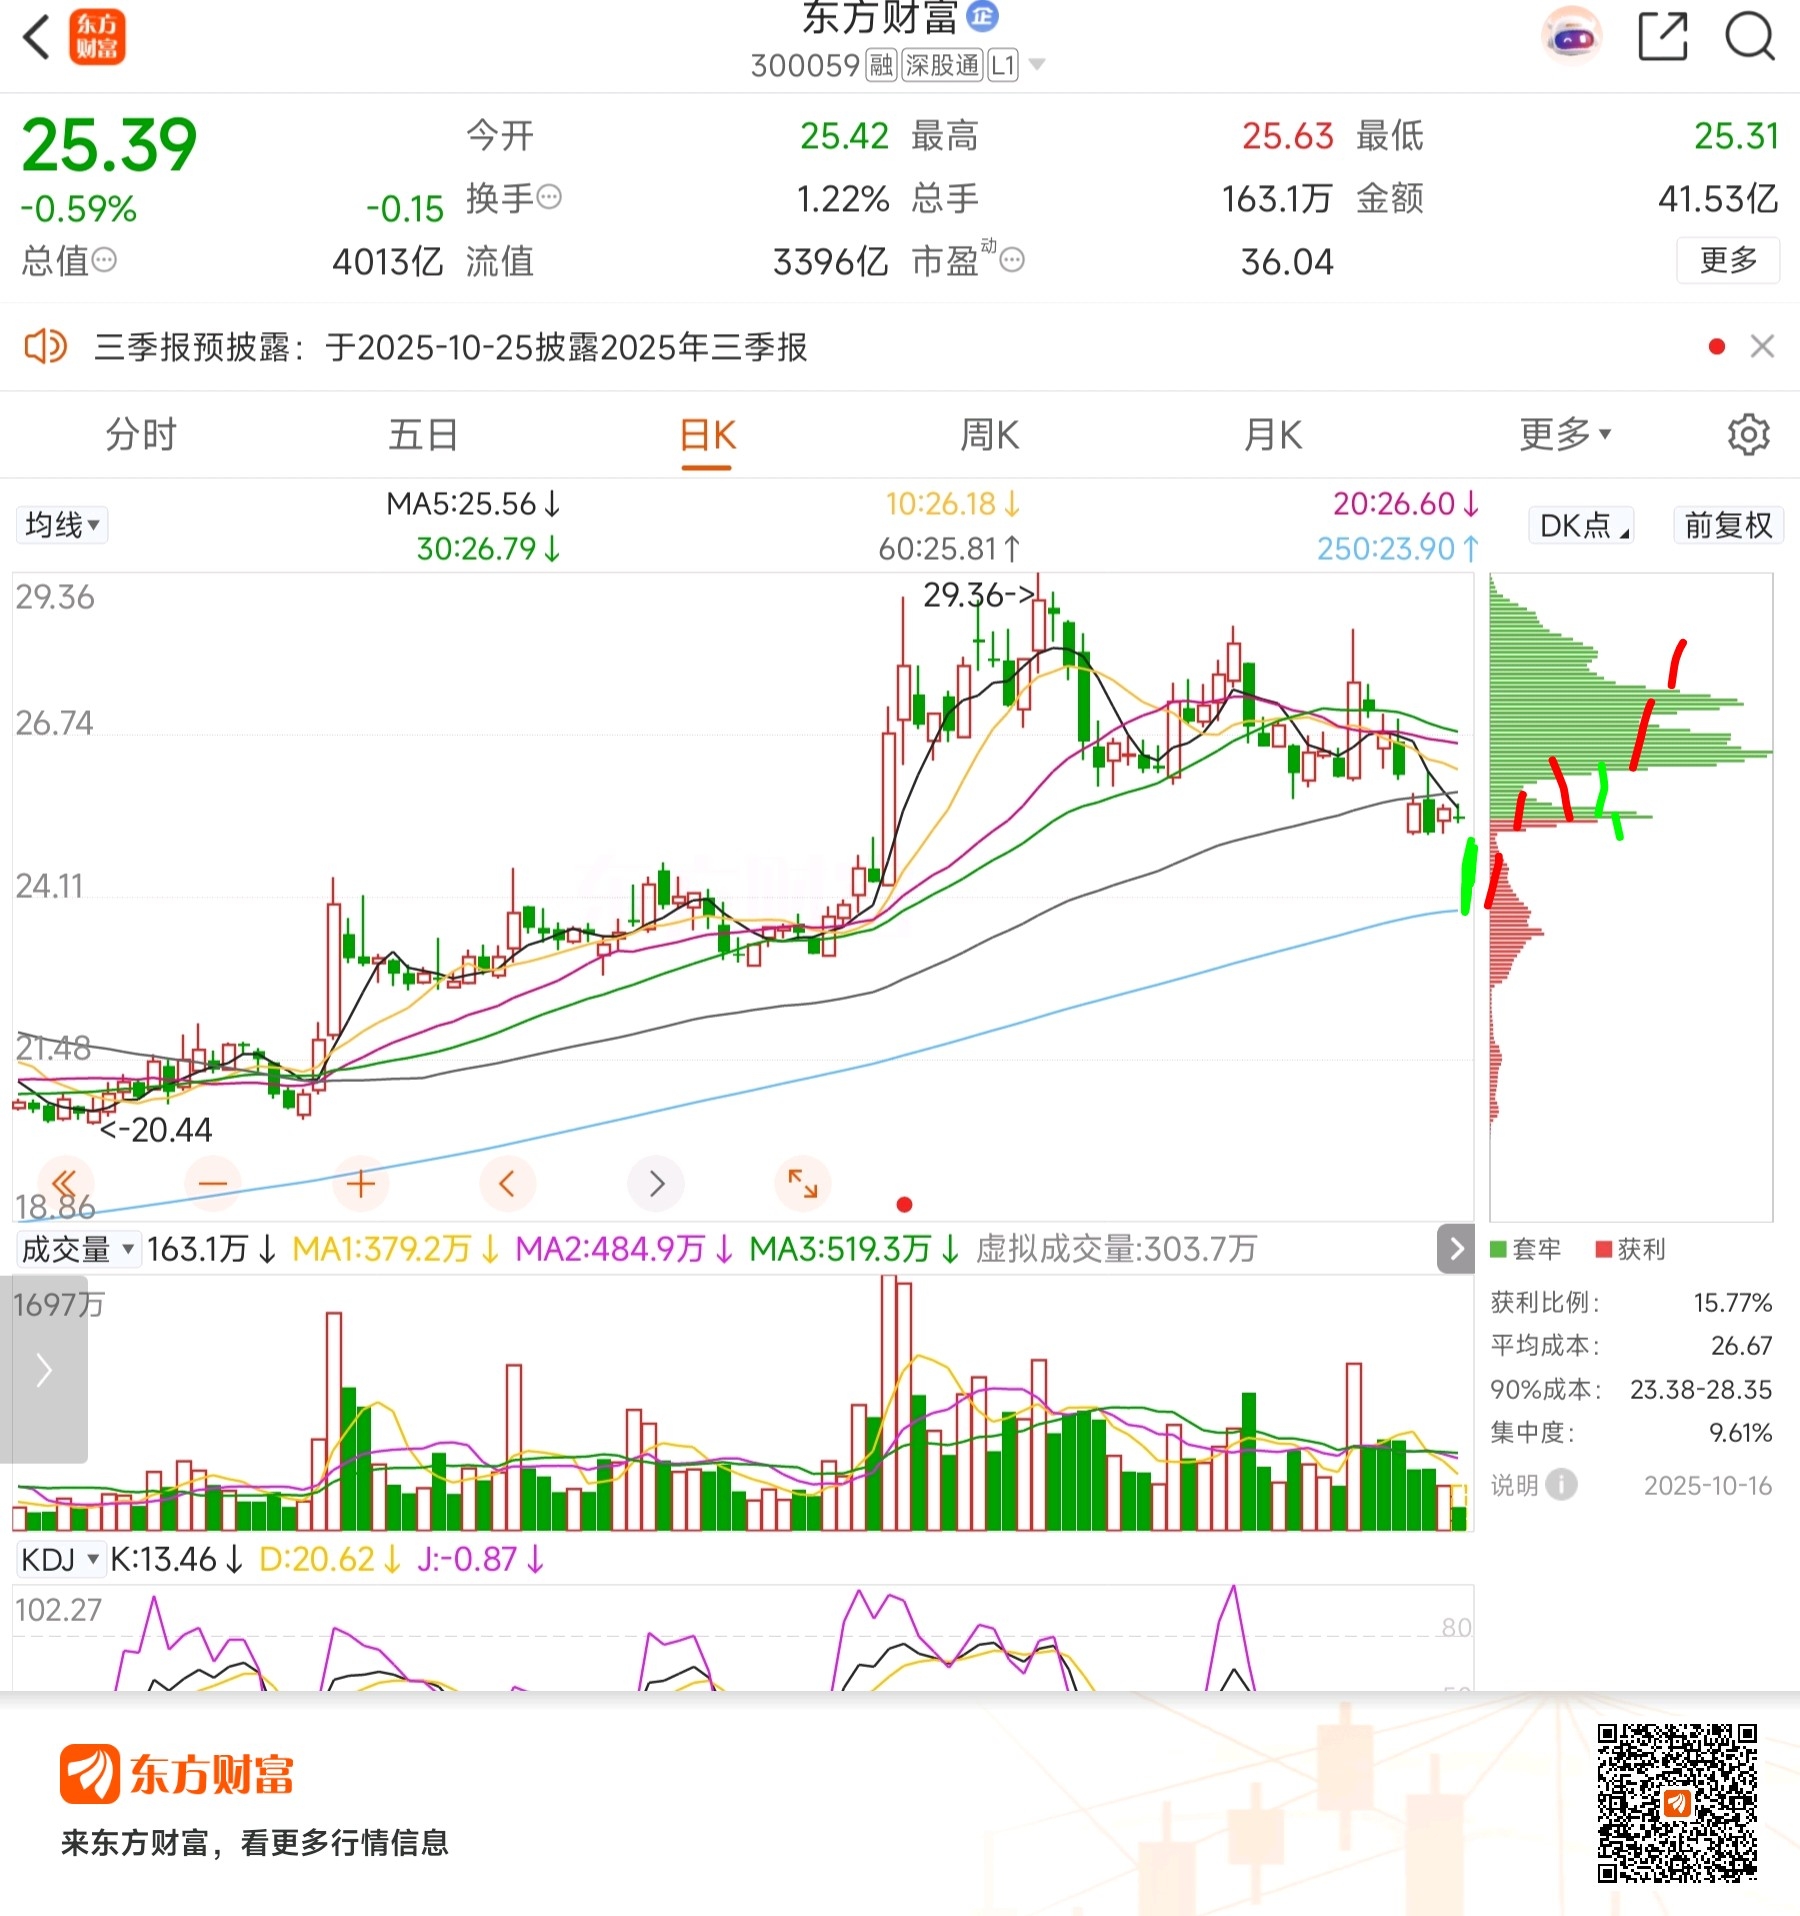Switch to the 月K chart tab

[1272, 435]
